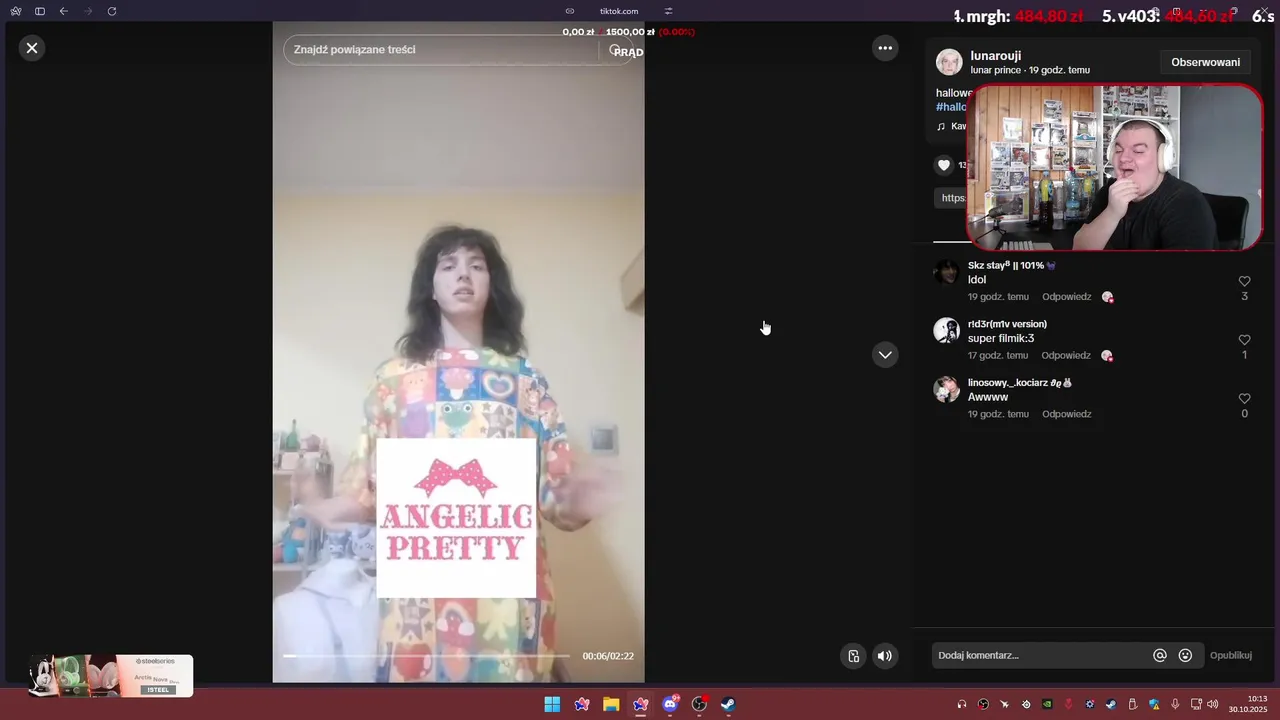
Task: Open the emoji picker in comment box
Action: [x=1185, y=656]
